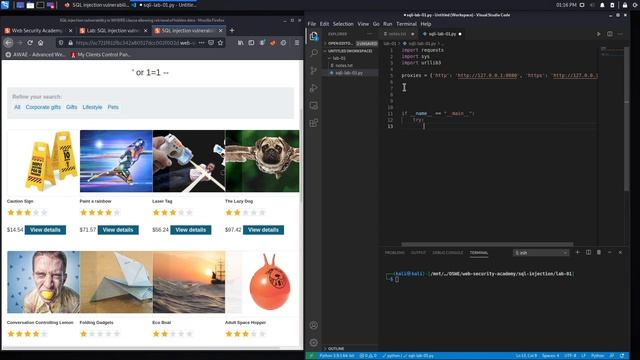Image resolution: width=640 pixels, height=360 pixels.
Task: Click Firefox back button
Action: click(x=8, y=42)
